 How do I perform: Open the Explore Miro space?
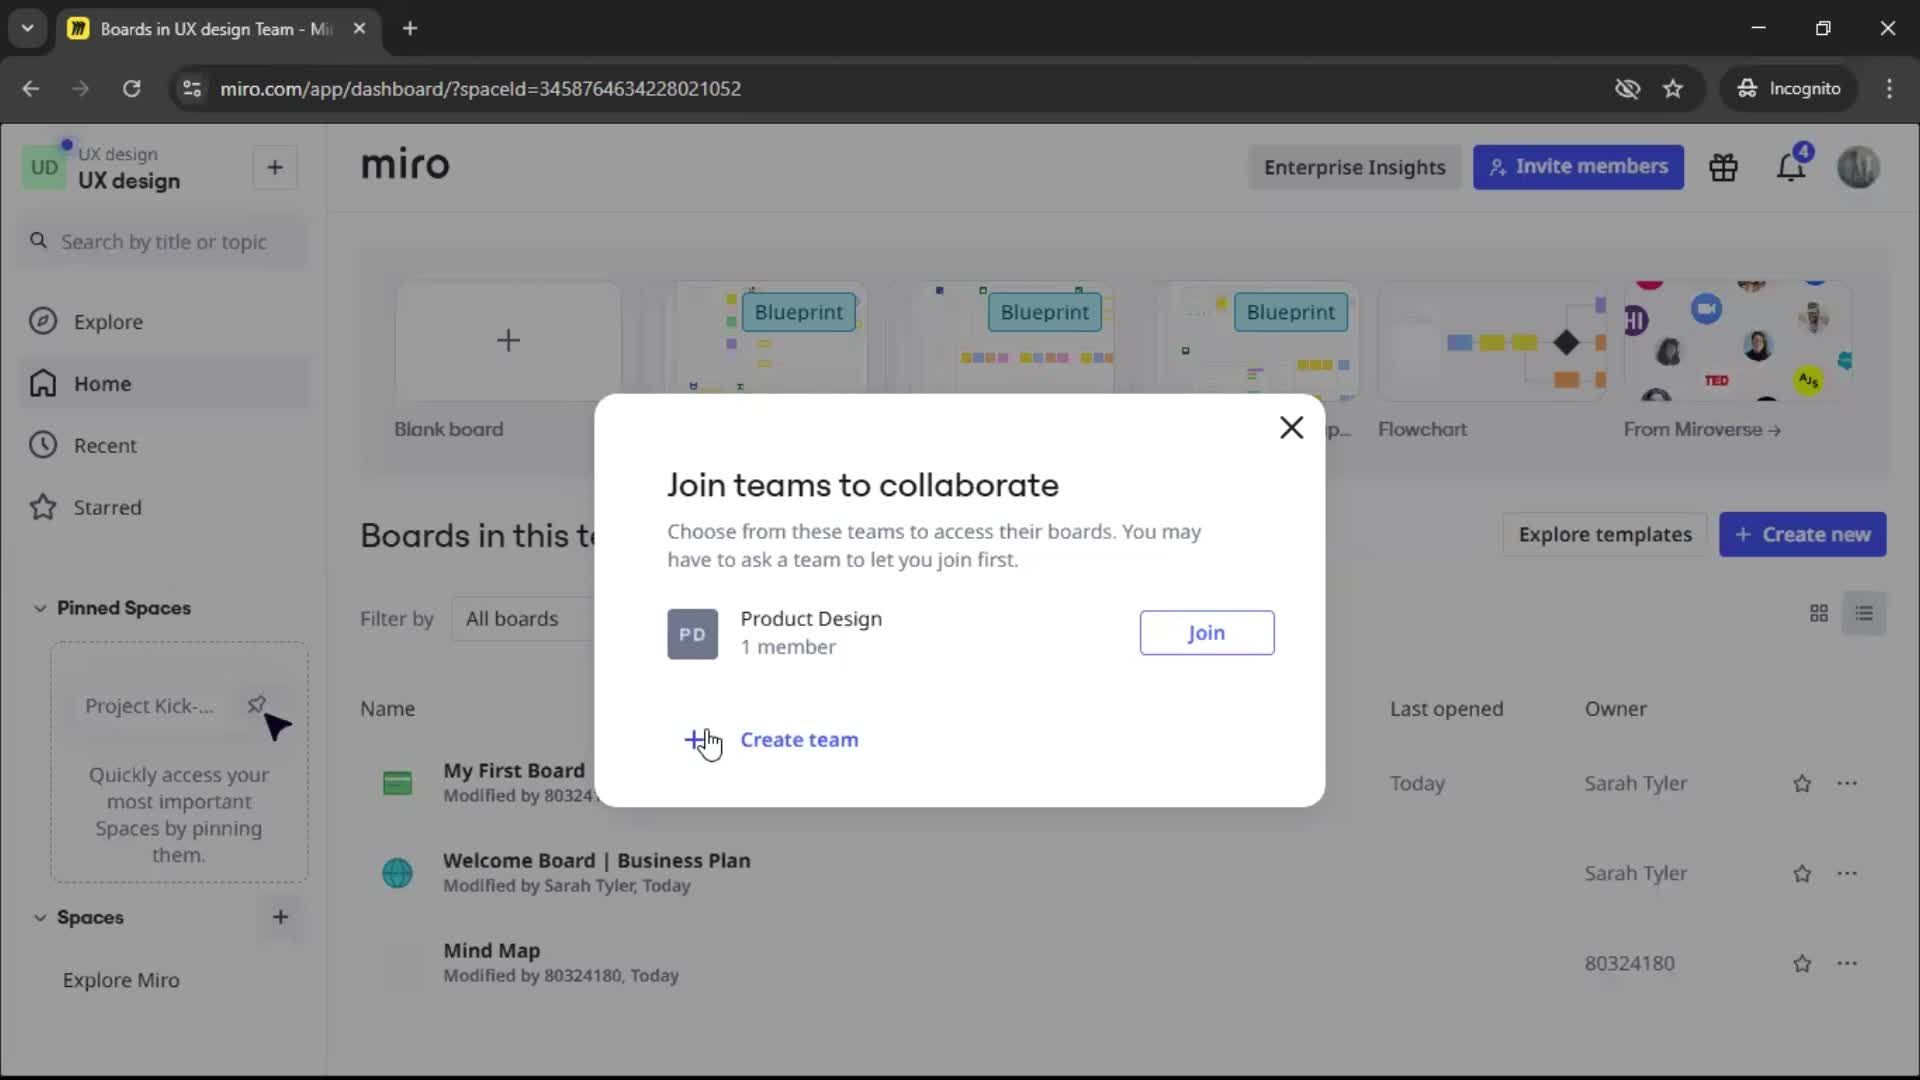coord(121,980)
